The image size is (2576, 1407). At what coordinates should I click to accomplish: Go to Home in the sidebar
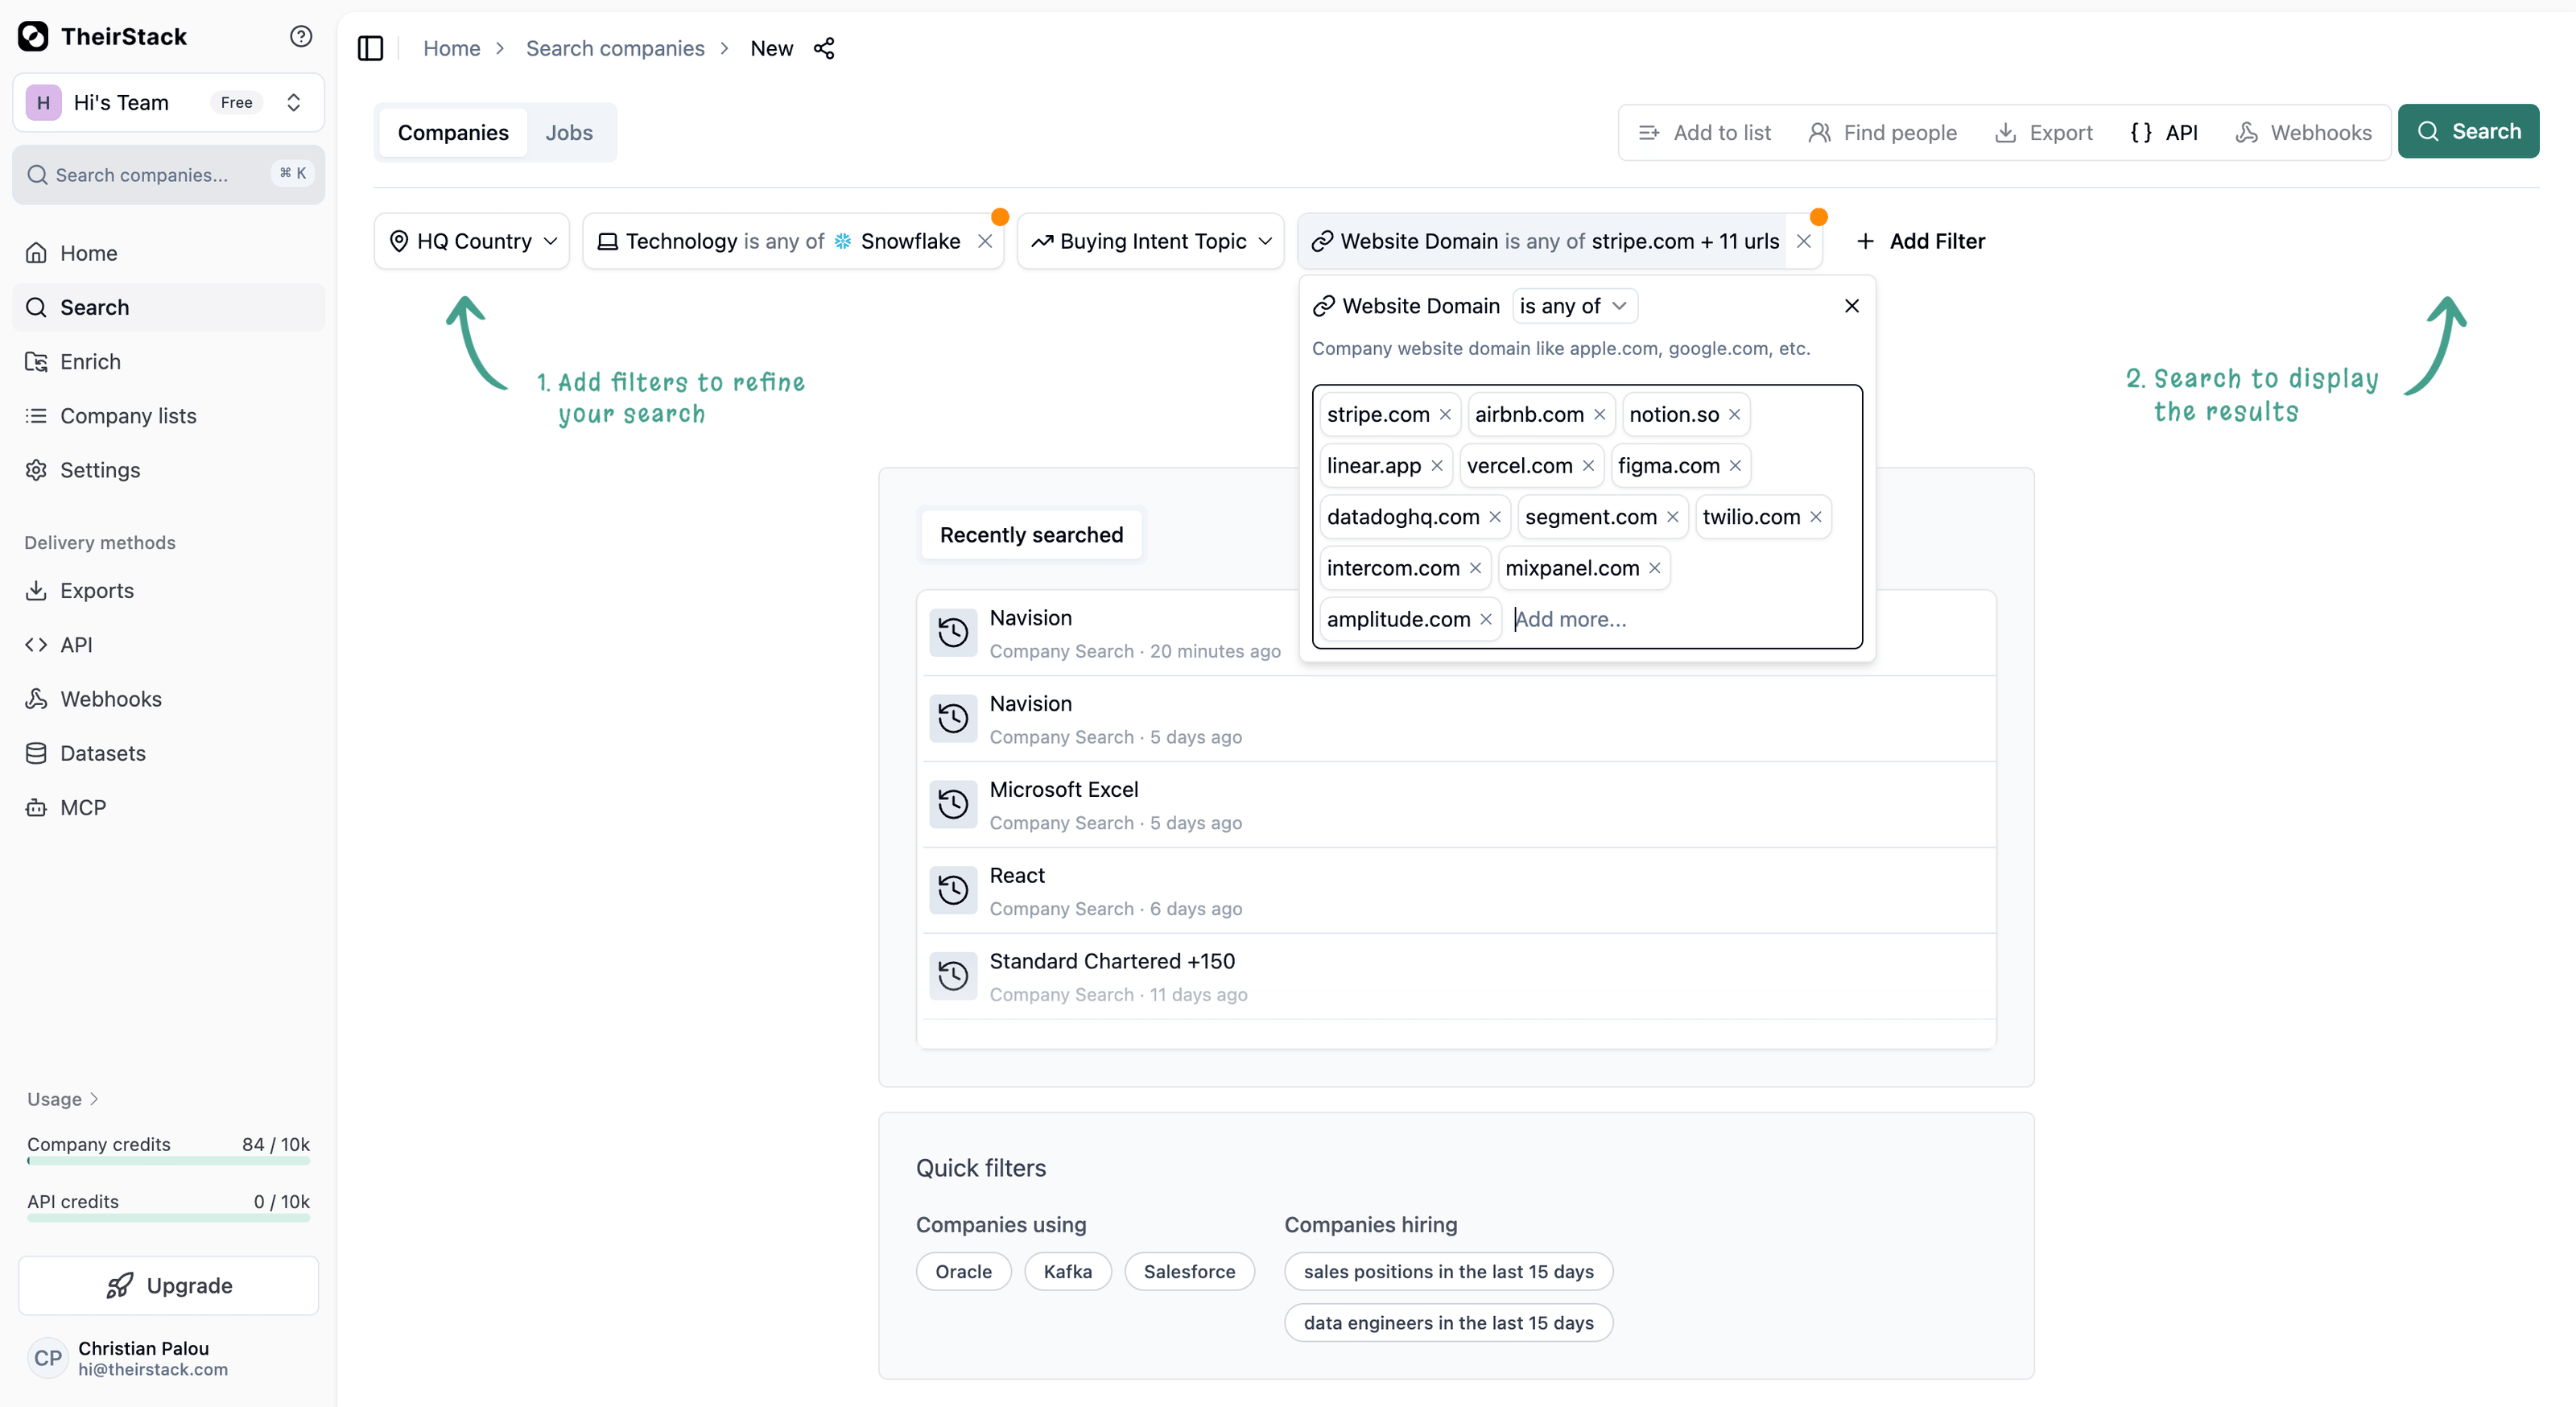click(168, 253)
